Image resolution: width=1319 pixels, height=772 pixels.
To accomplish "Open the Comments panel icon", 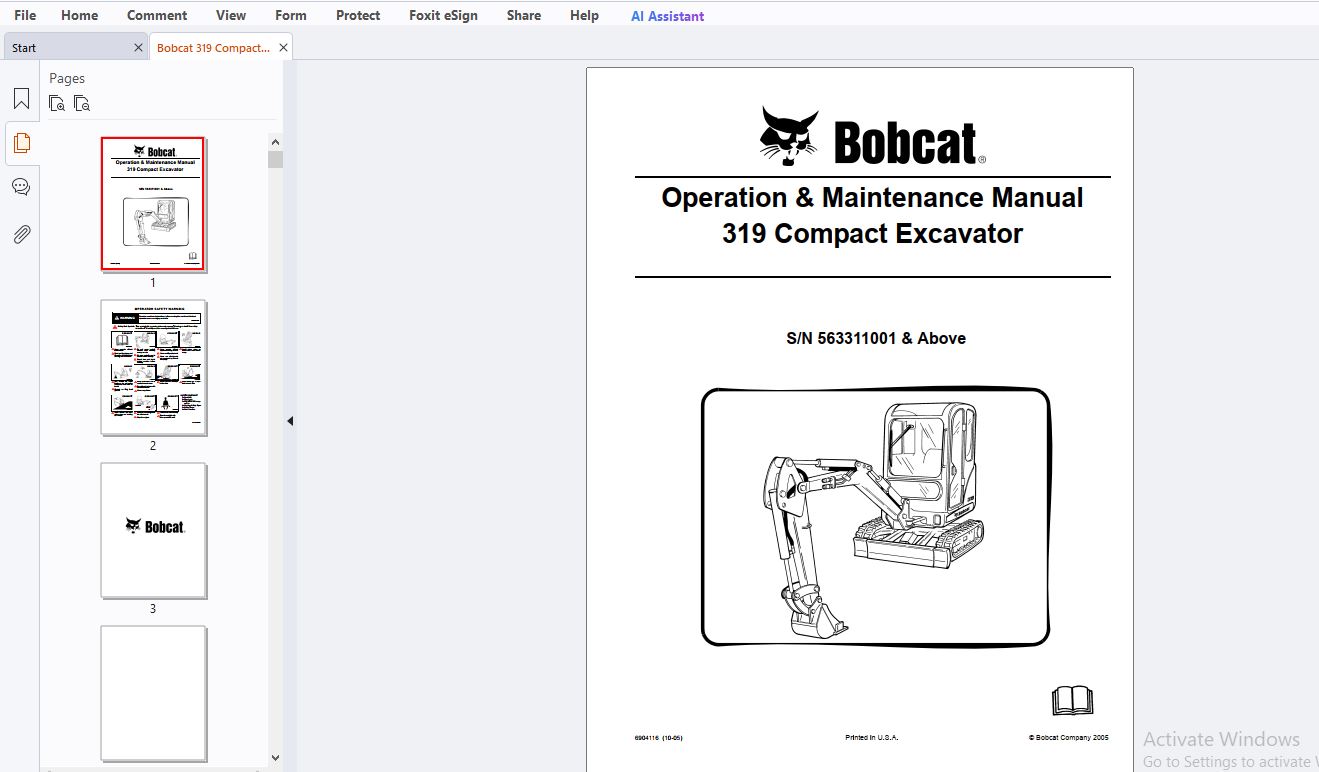I will (x=21, y=187).
